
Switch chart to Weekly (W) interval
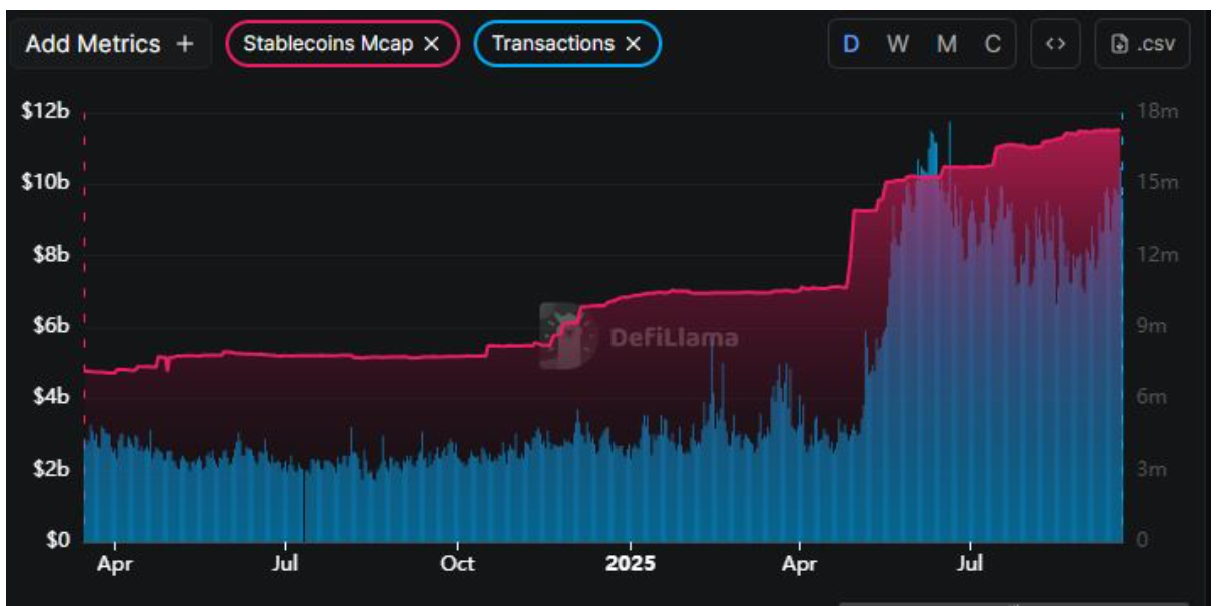point(897,44)
